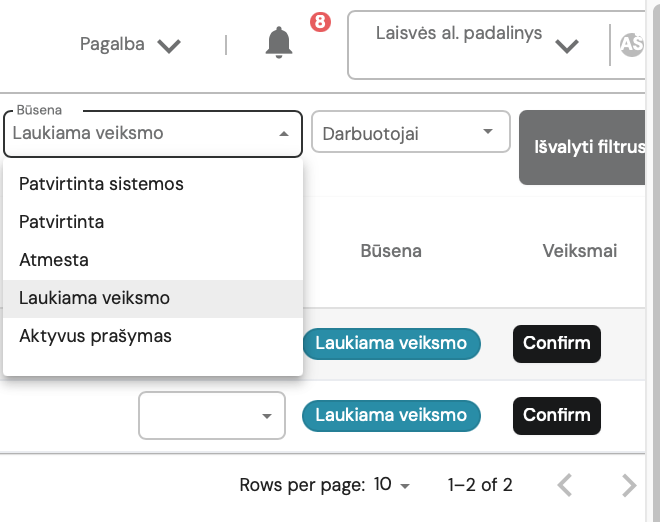The height and width of the screenshot is (522, 660).
Task: Click the second row Laukiama veiksmo badge
Action: click(x=391, y=415)
